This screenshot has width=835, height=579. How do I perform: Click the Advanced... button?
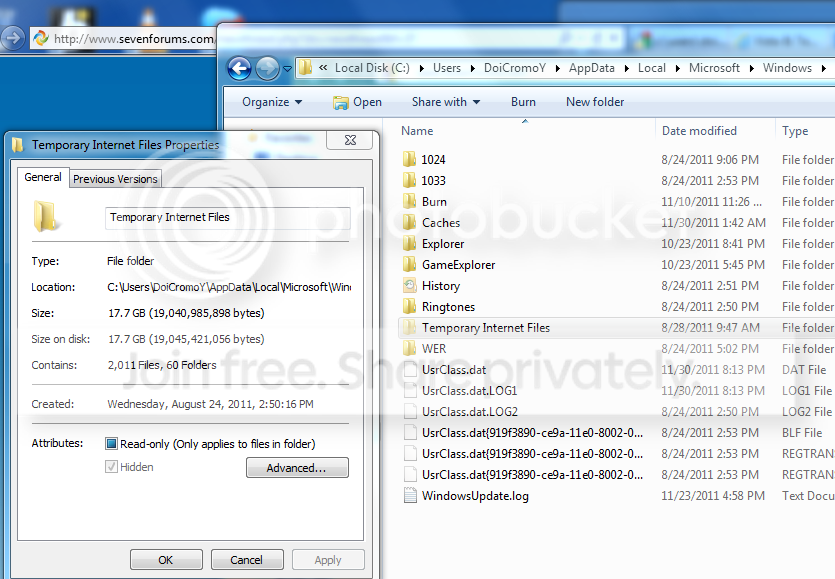[297, 468]
